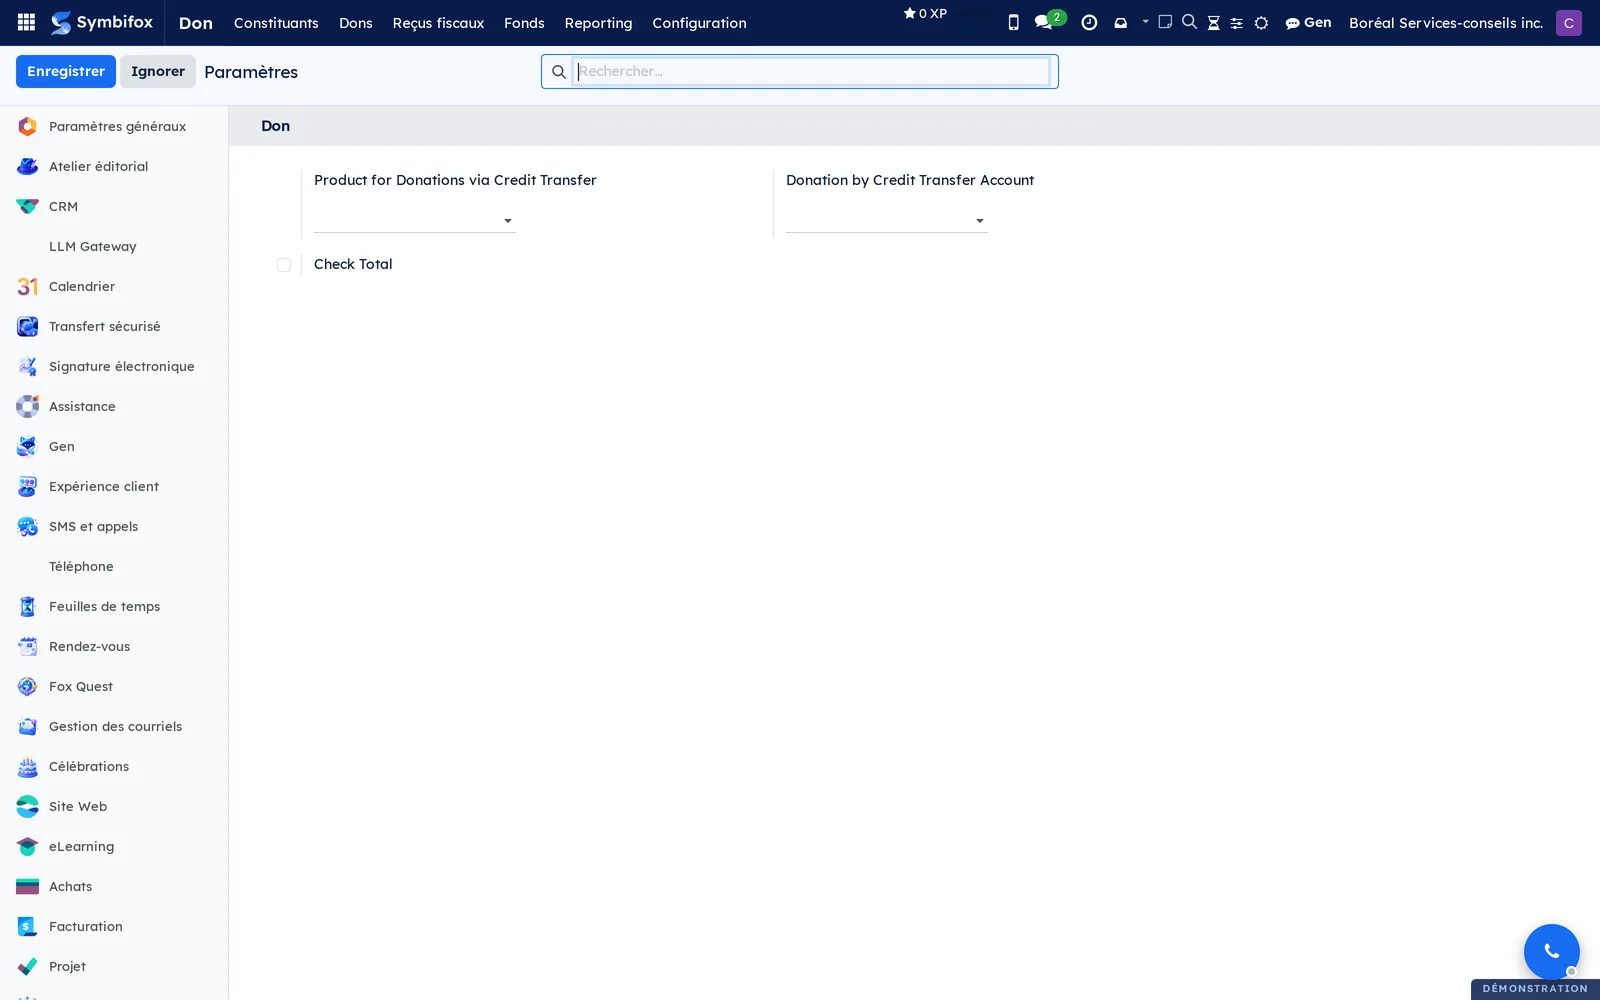Select Téléphone in the sidebar

(x=114, y=566)
